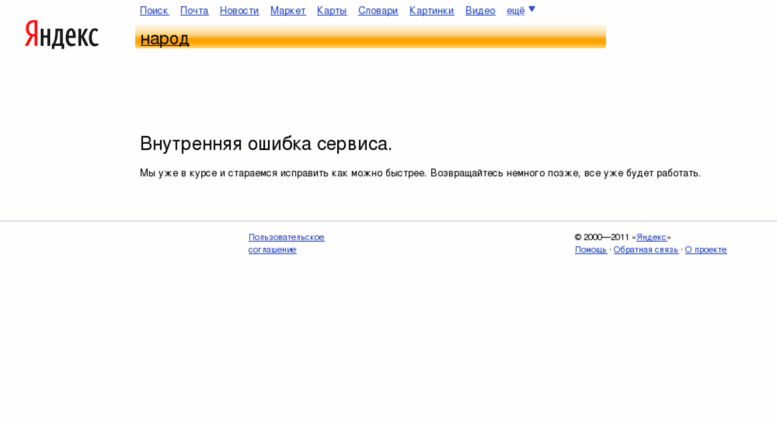The image size is (777, 423).
Task: Click the message starting Мы уже в курсе
Action: [420, 173]
